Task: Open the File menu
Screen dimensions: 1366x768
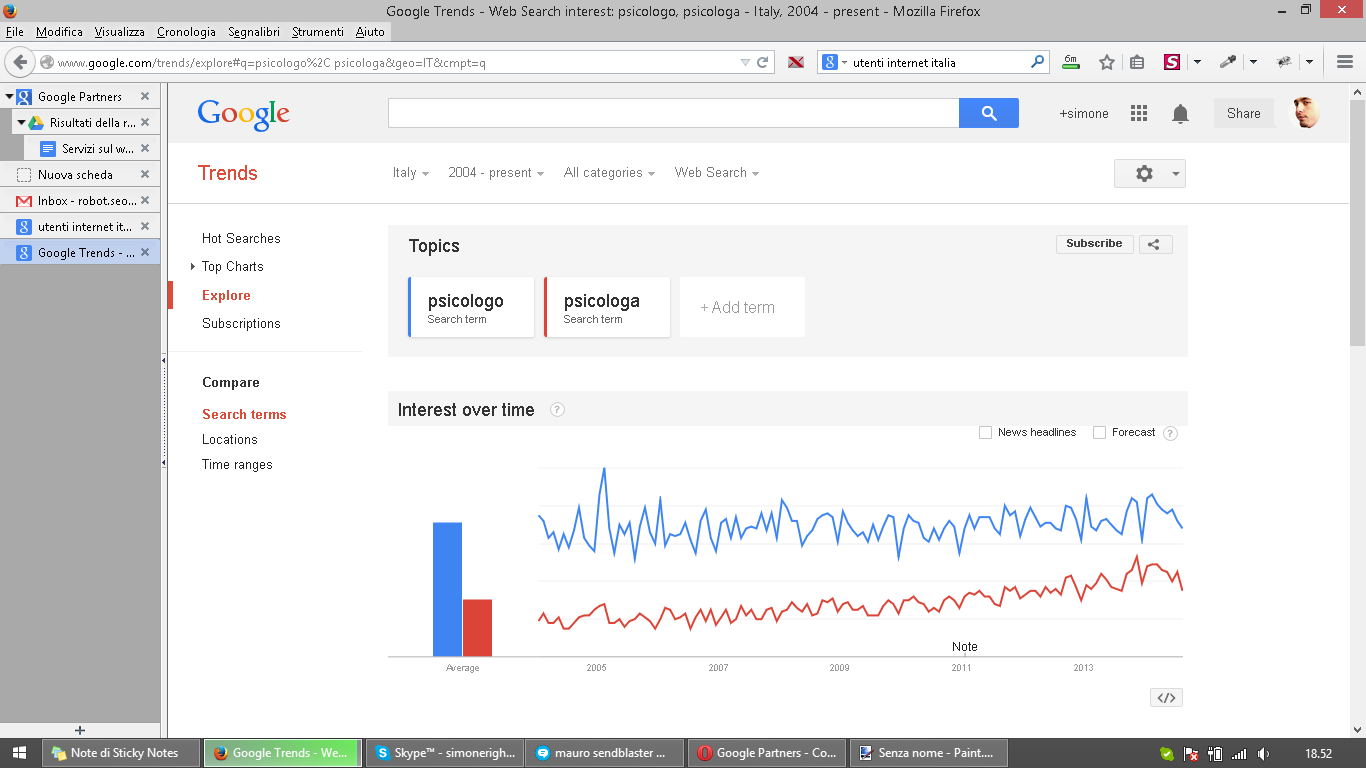Action: [15, 32]
